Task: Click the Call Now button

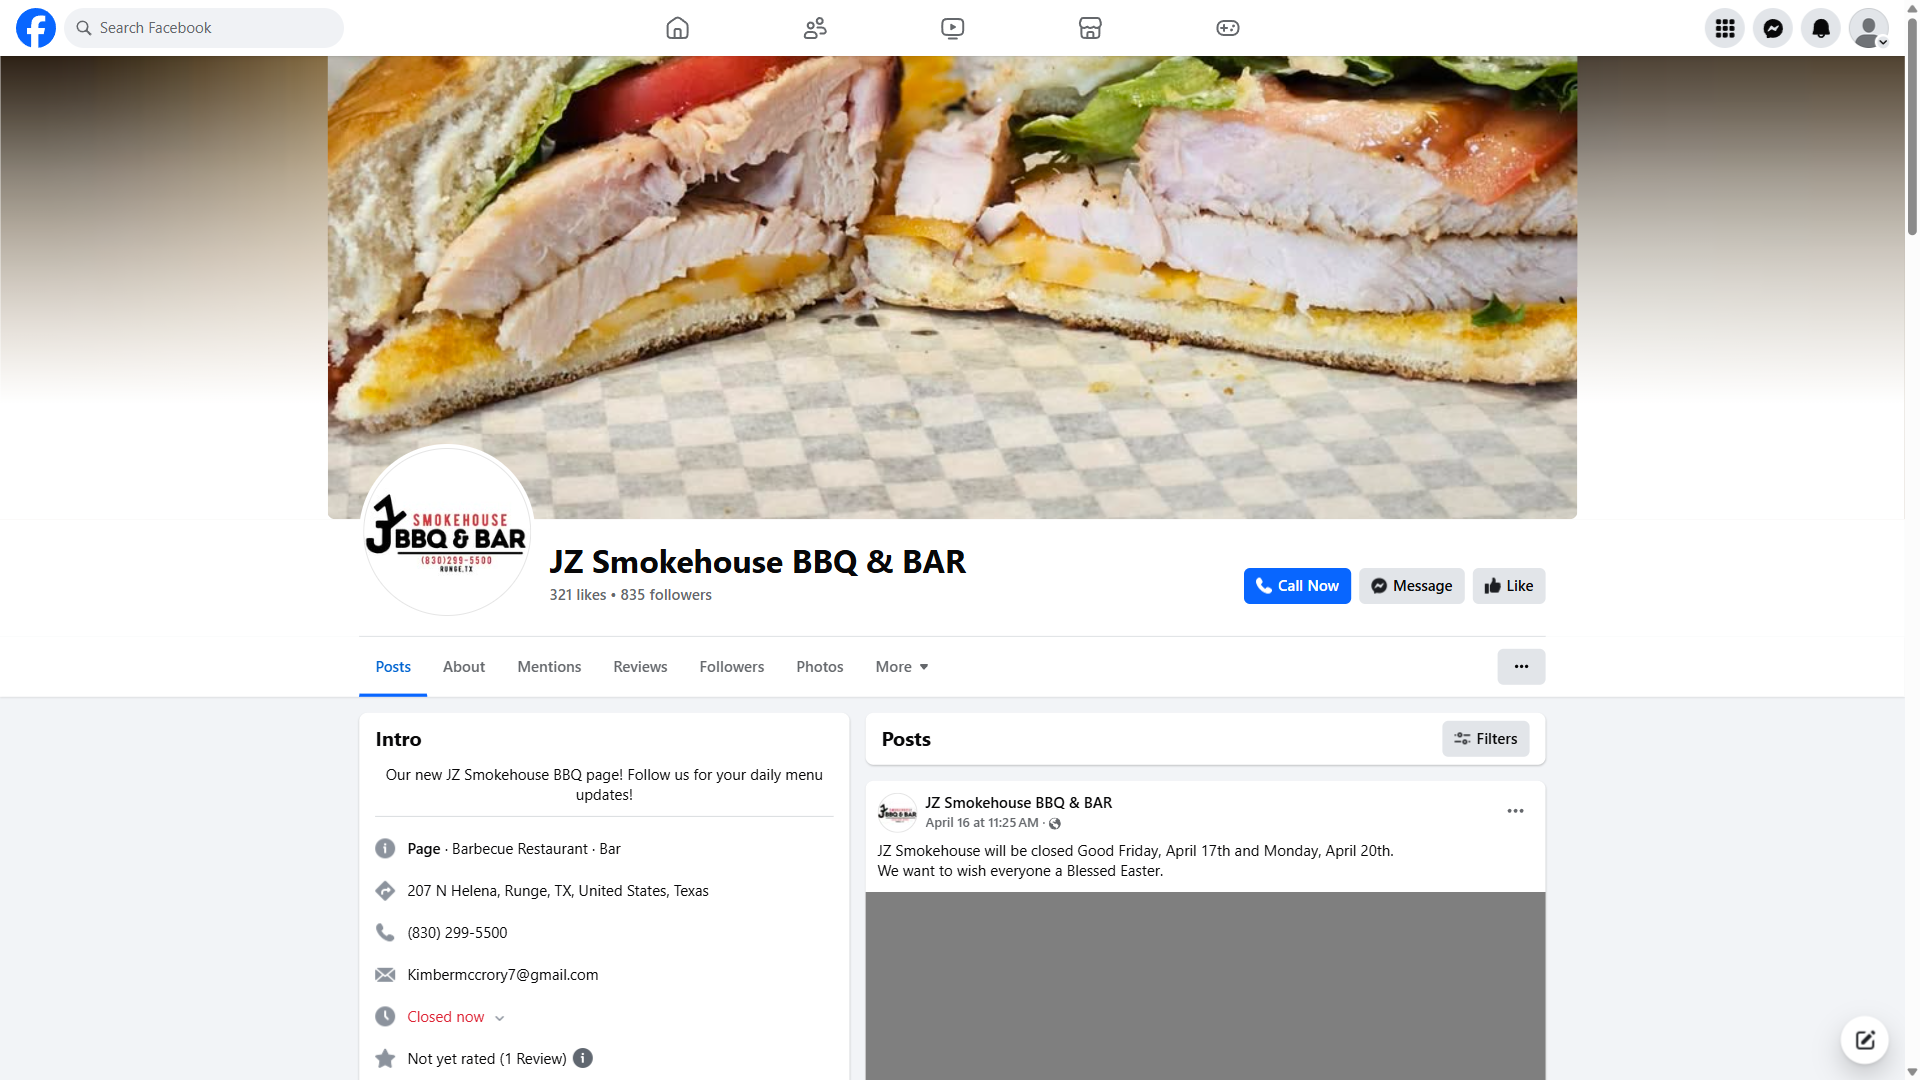Action: 1297,586
